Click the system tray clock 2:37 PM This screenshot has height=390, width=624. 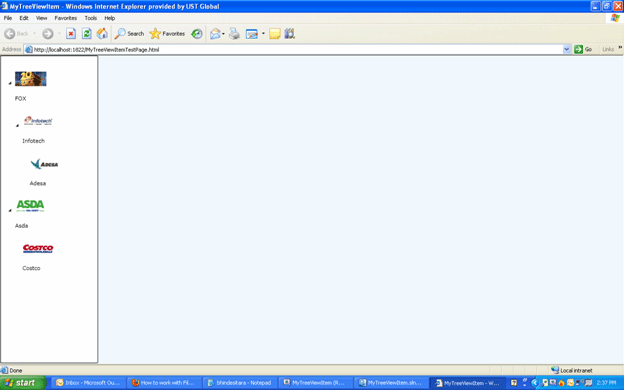coord(606,383)
